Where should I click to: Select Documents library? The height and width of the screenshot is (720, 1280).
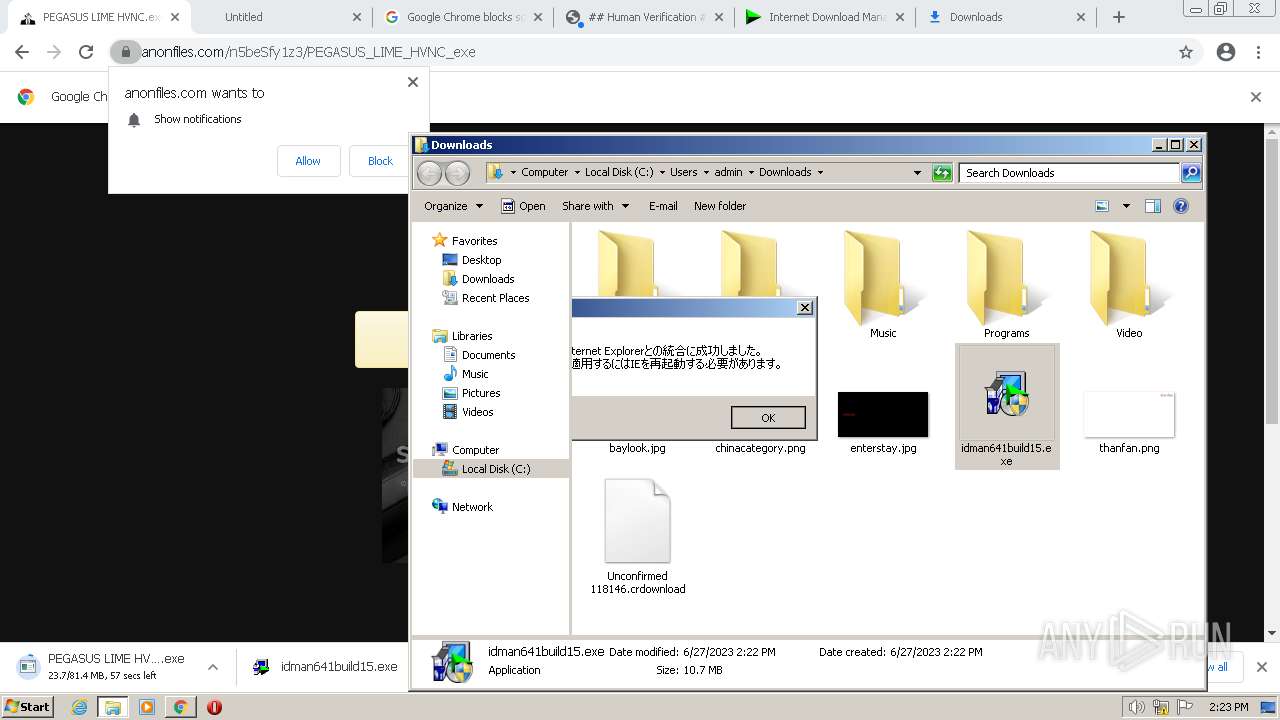click(488, 355)
